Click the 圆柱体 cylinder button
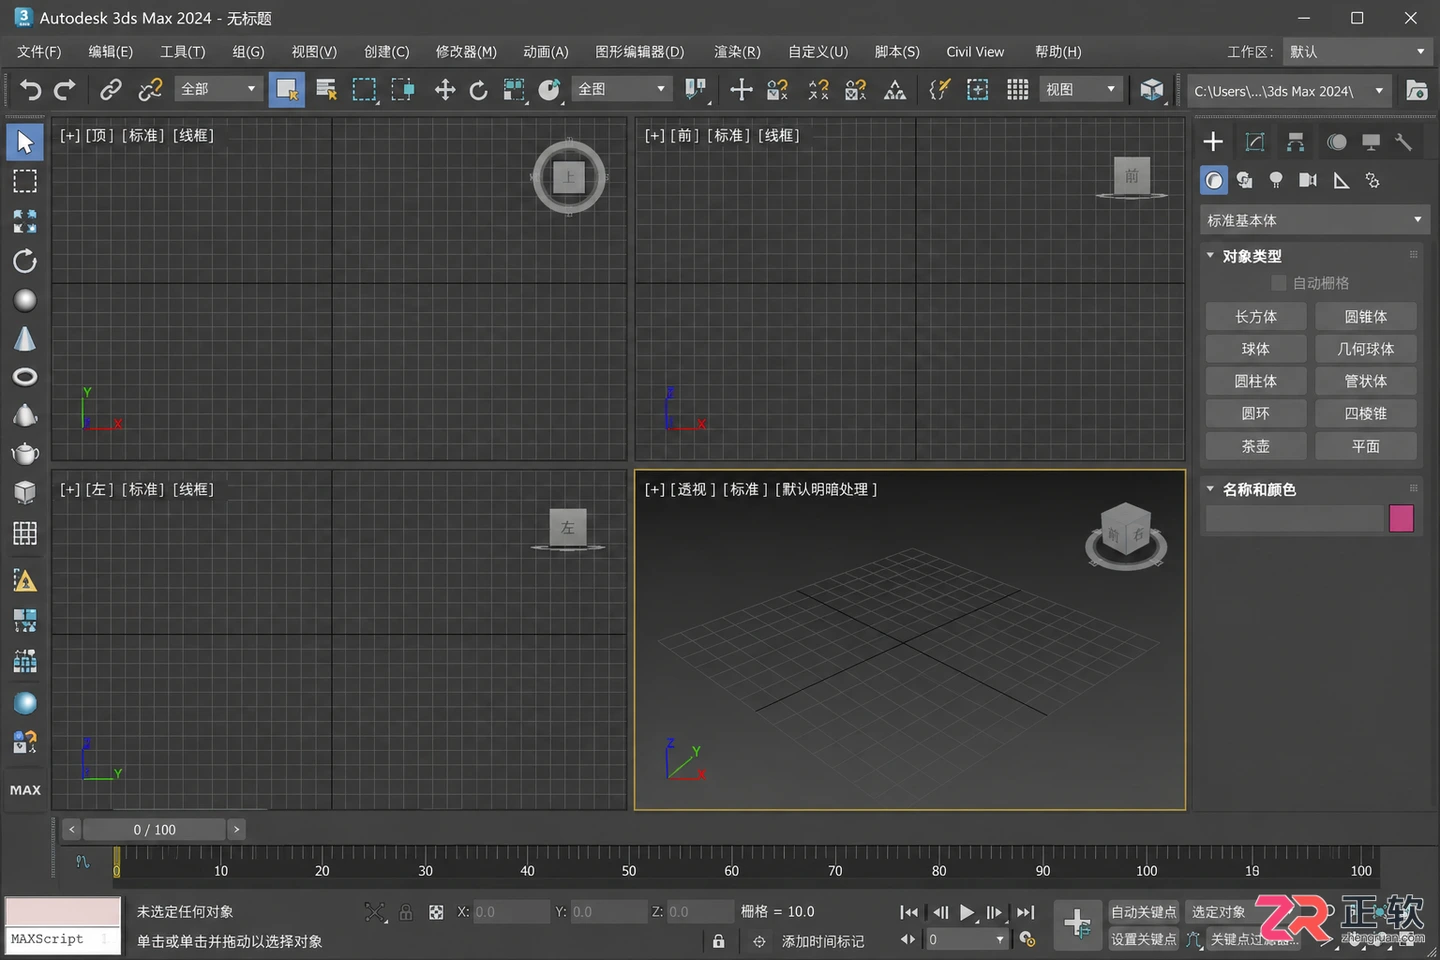This screenshot has height=960, width=1440. click(1256, 381)
